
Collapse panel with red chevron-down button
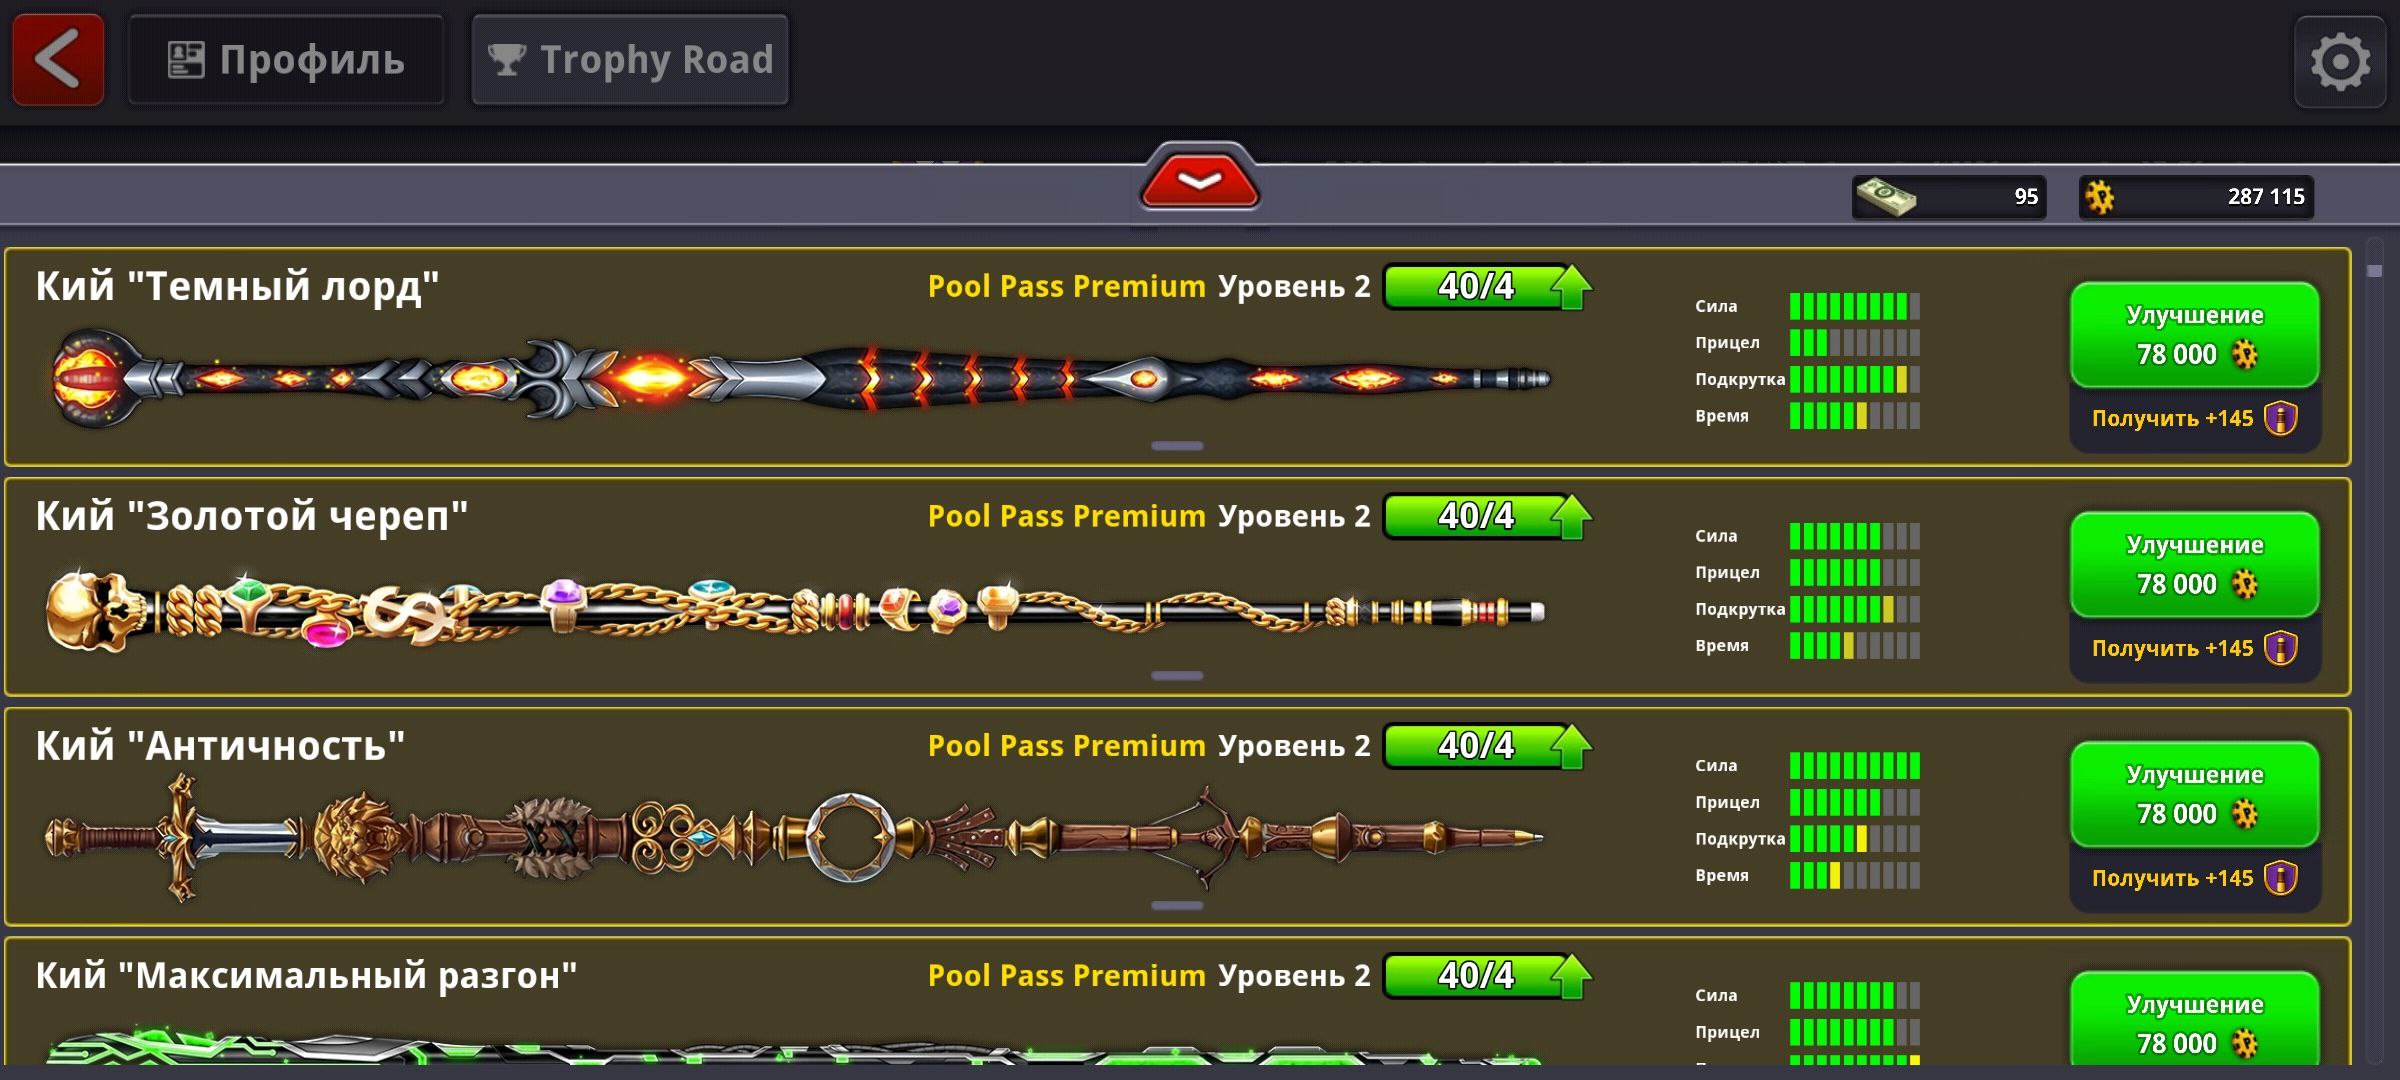[1200, 179]
